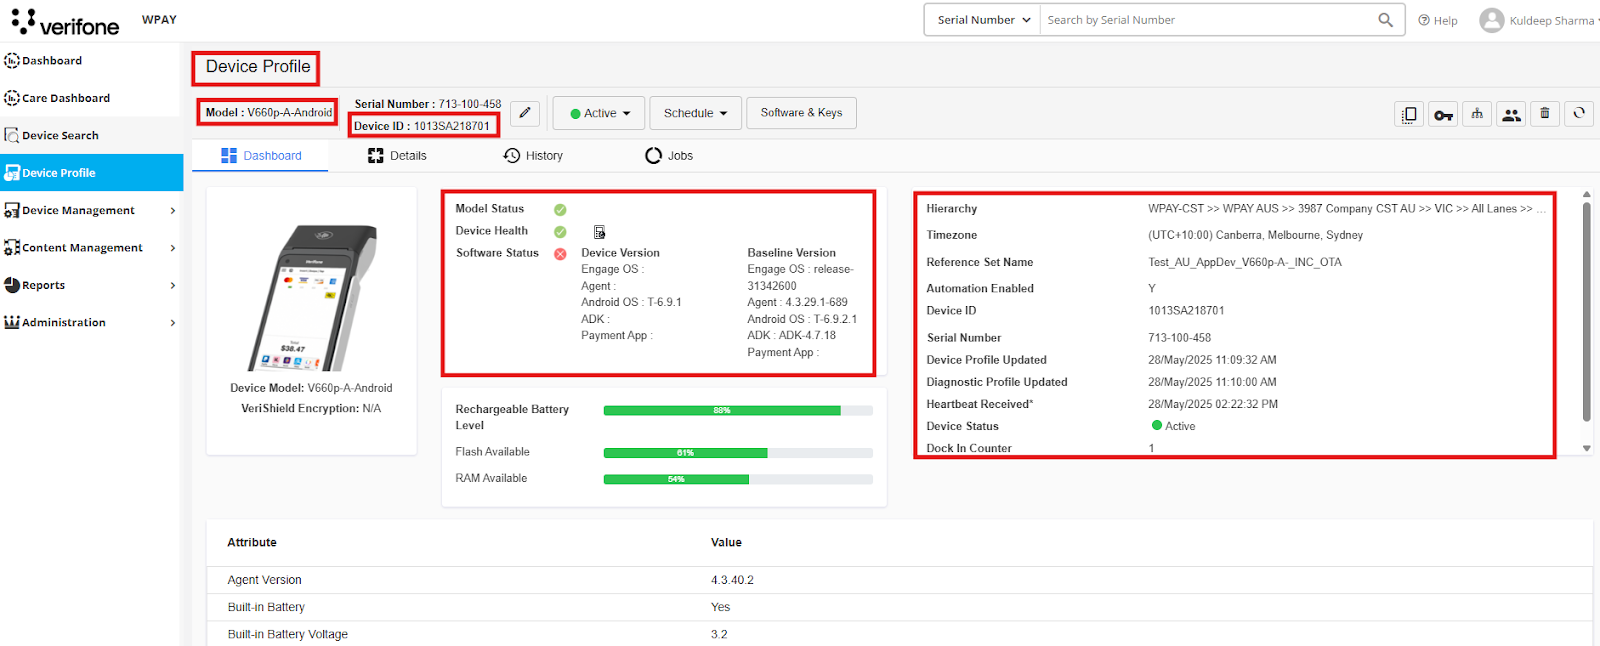Click the Administration sidebar icon

pyautogui.click(x=11, y=322)
